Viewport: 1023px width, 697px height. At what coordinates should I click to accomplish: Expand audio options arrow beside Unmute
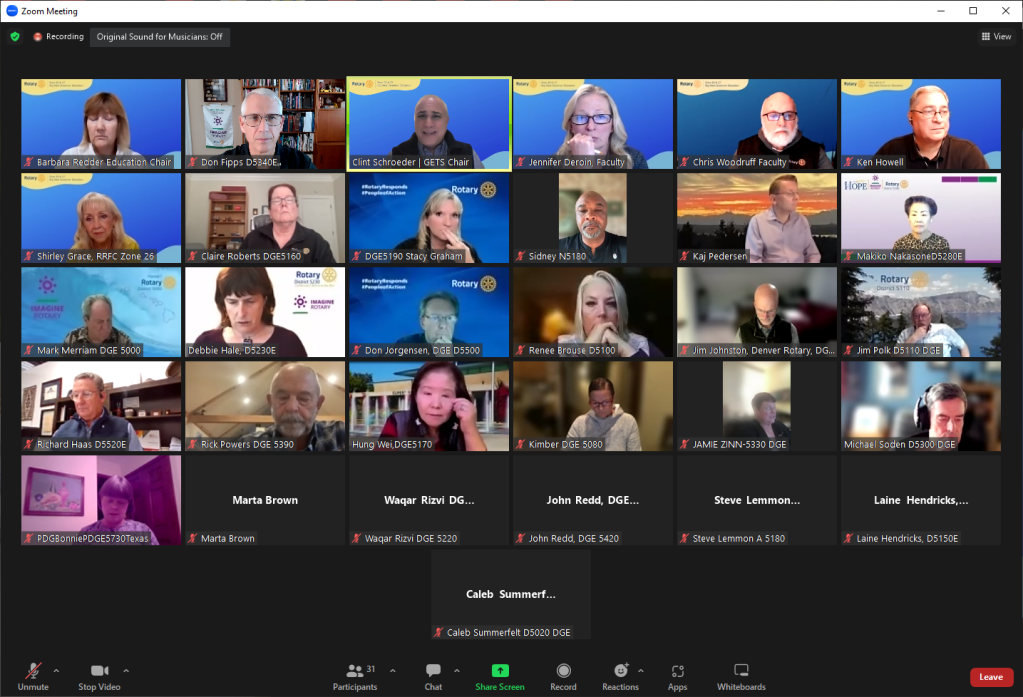(56, 670)
